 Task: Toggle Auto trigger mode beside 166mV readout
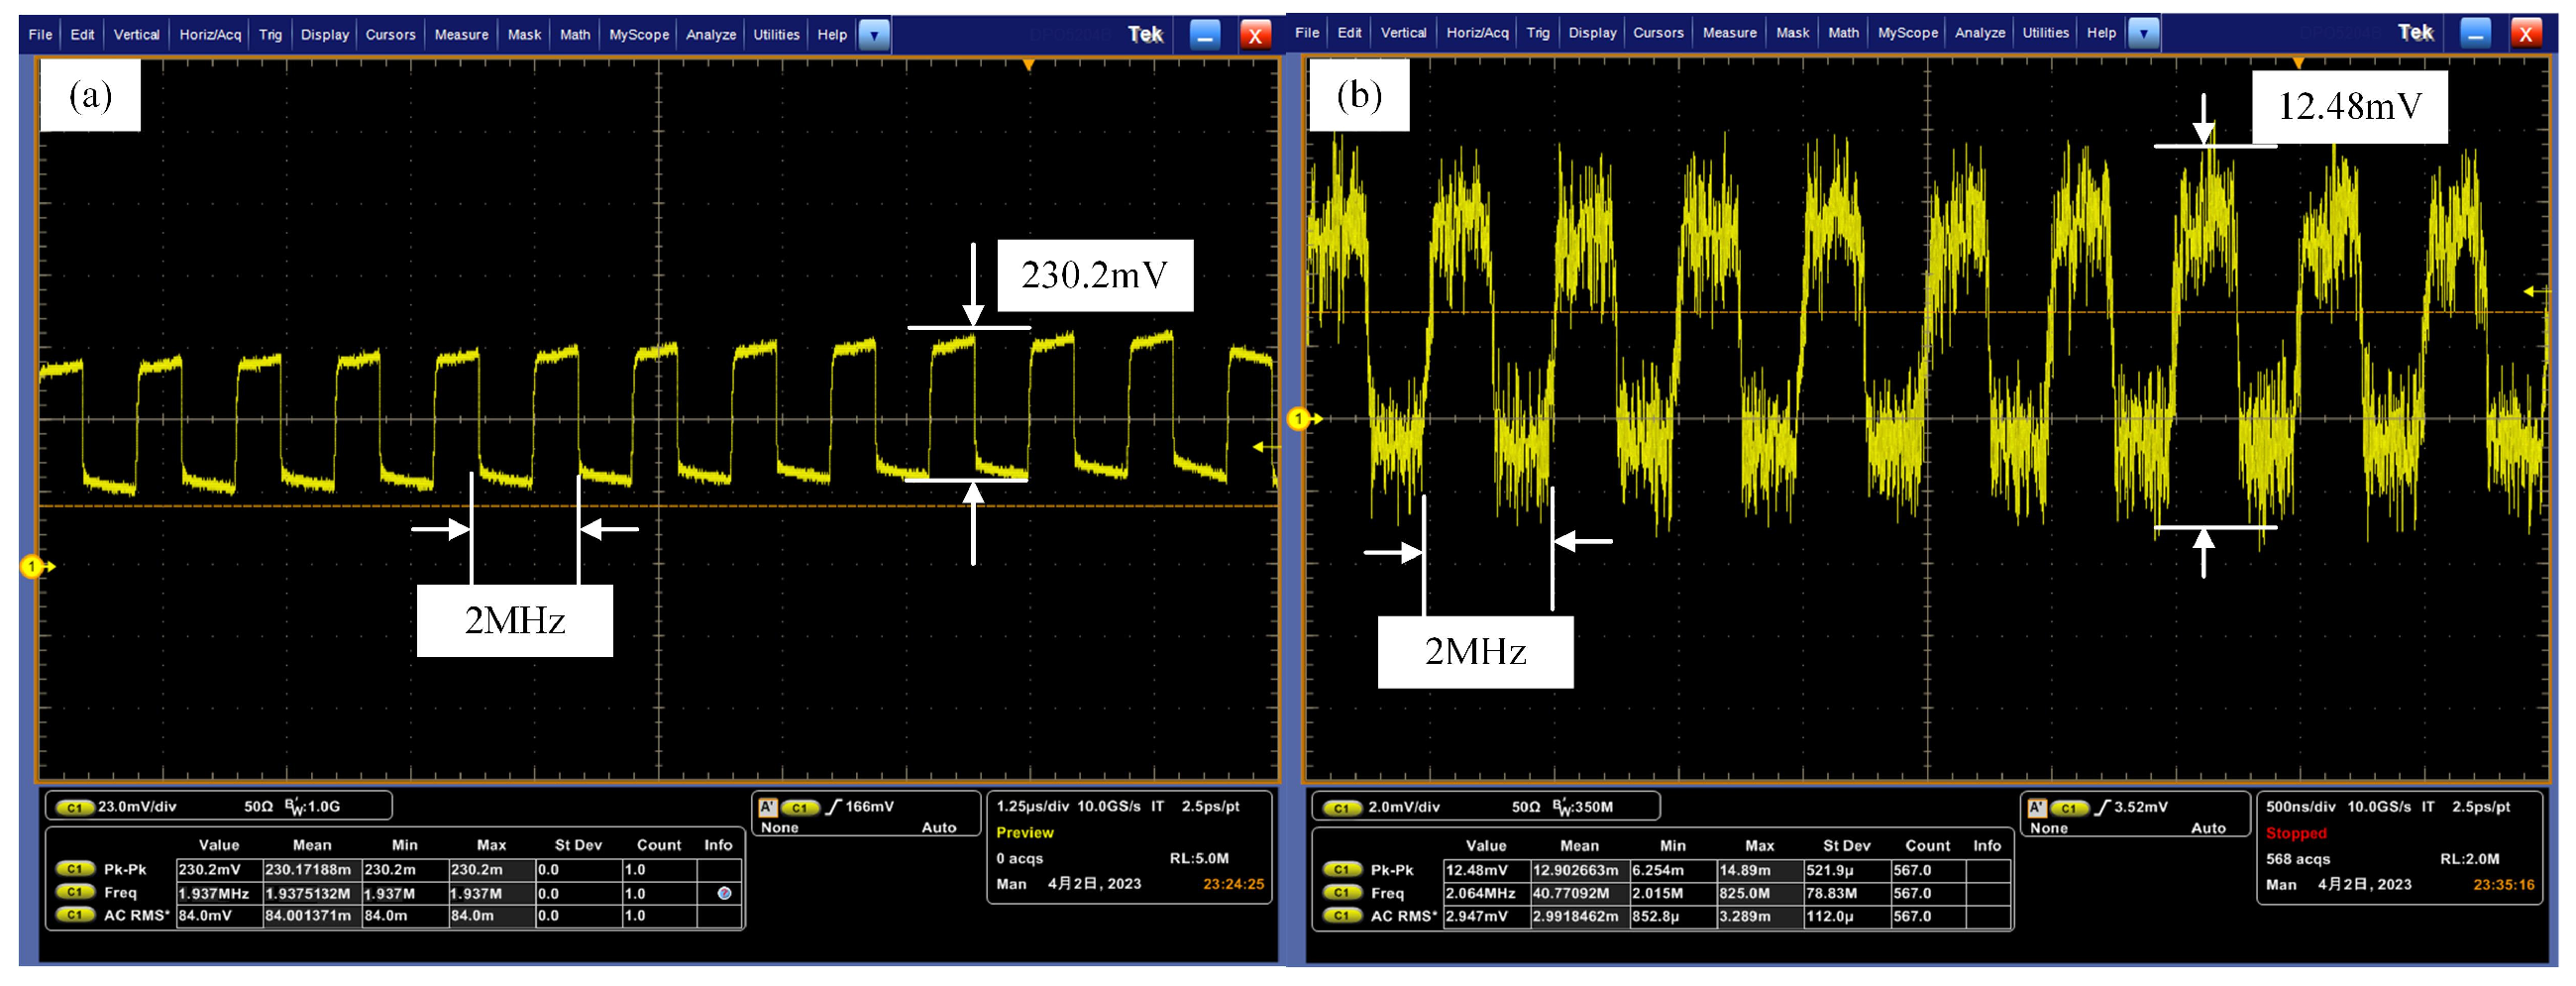pos(938,828)
